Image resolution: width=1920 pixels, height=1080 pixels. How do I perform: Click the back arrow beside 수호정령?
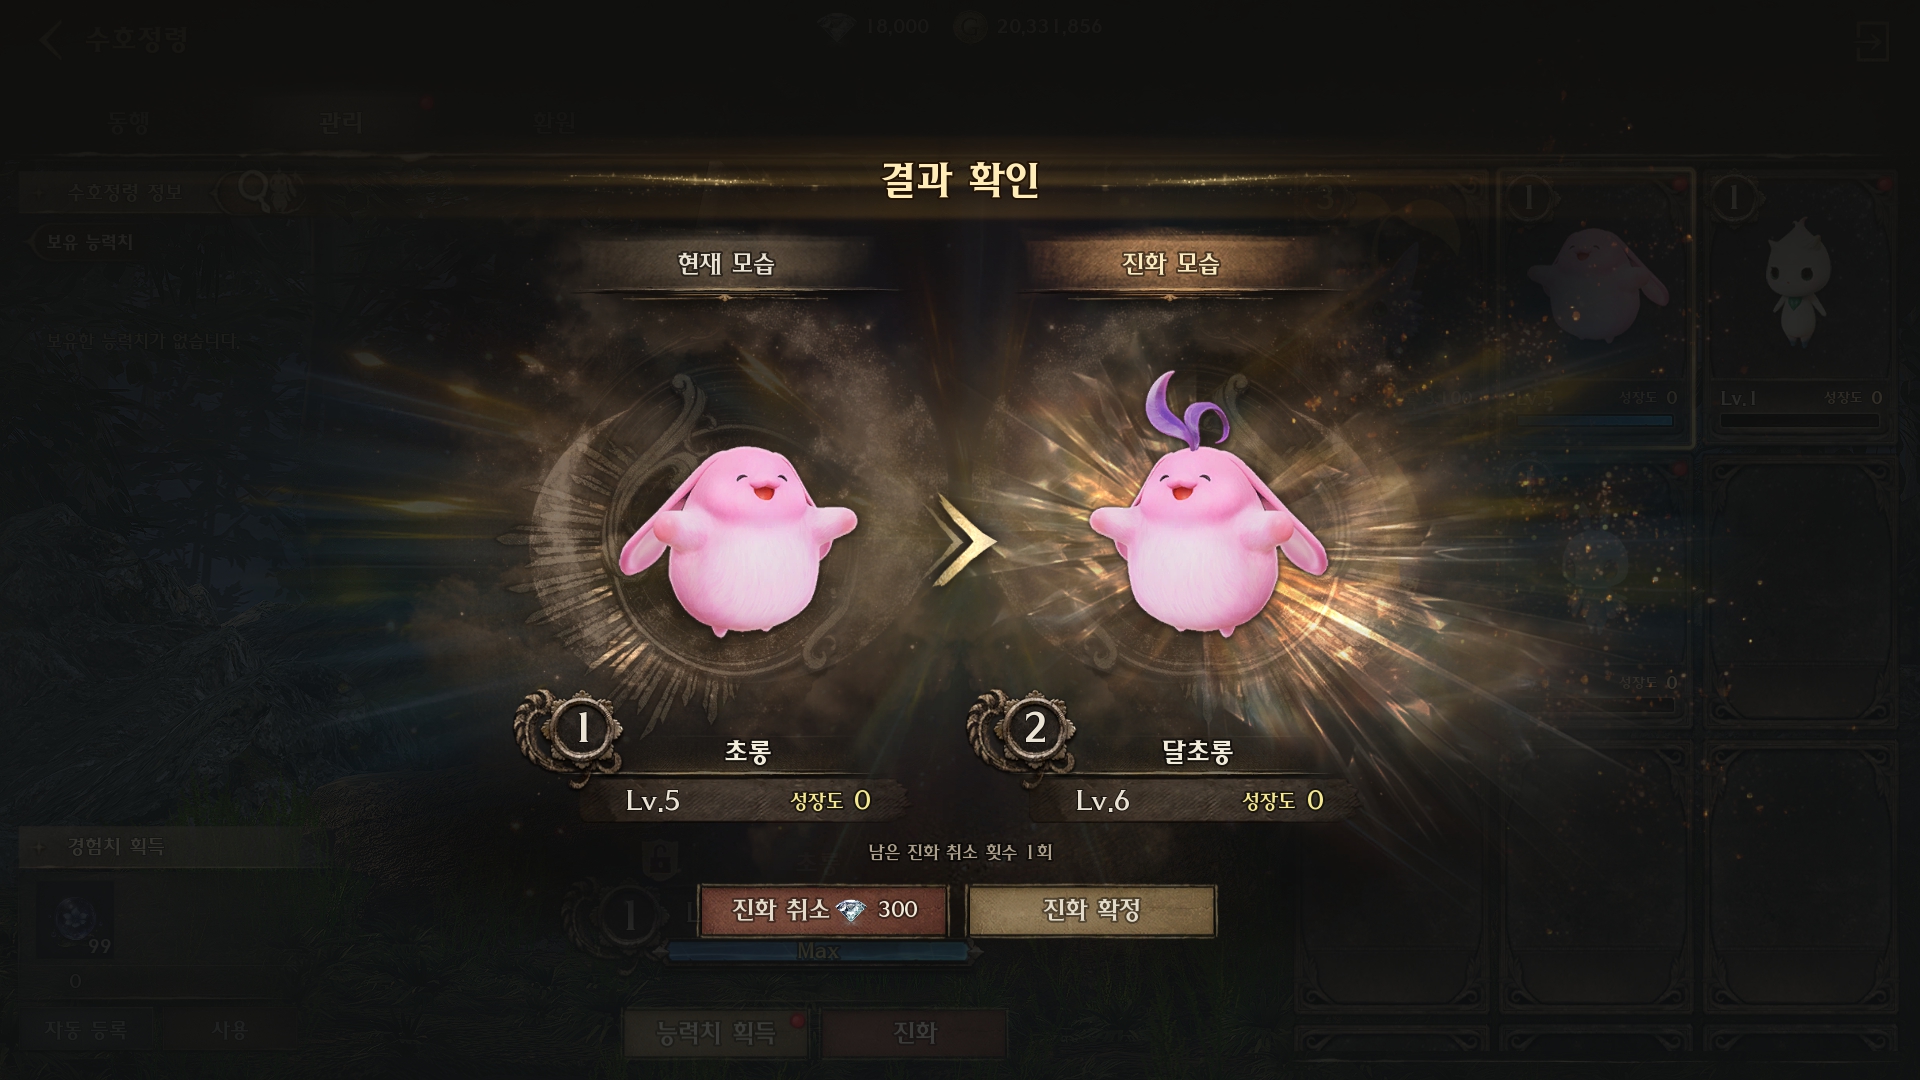(52, 41)
